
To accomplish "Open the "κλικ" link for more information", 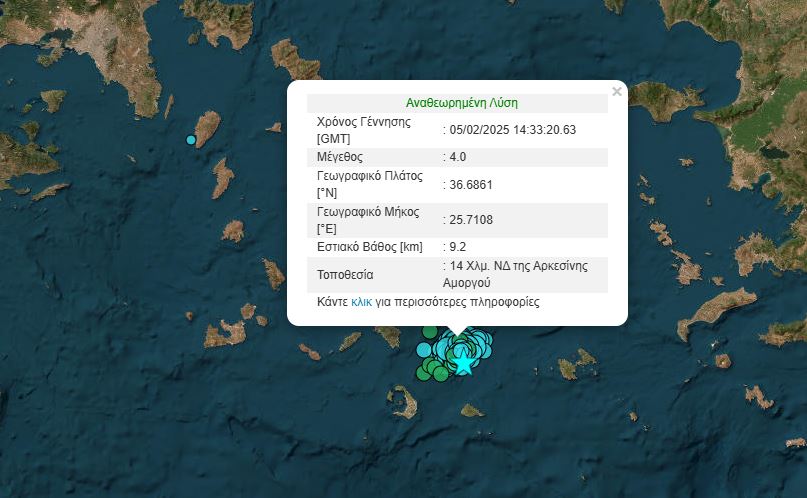I will 361,301.
